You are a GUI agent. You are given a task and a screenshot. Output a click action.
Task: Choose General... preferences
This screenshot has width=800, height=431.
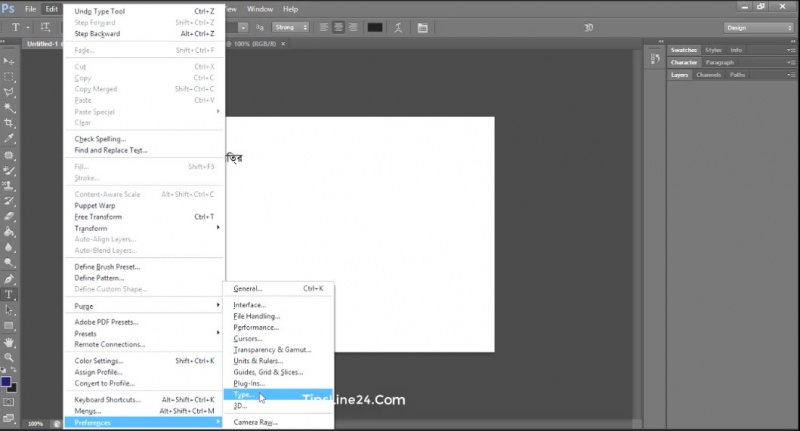[x=279, y=288]
